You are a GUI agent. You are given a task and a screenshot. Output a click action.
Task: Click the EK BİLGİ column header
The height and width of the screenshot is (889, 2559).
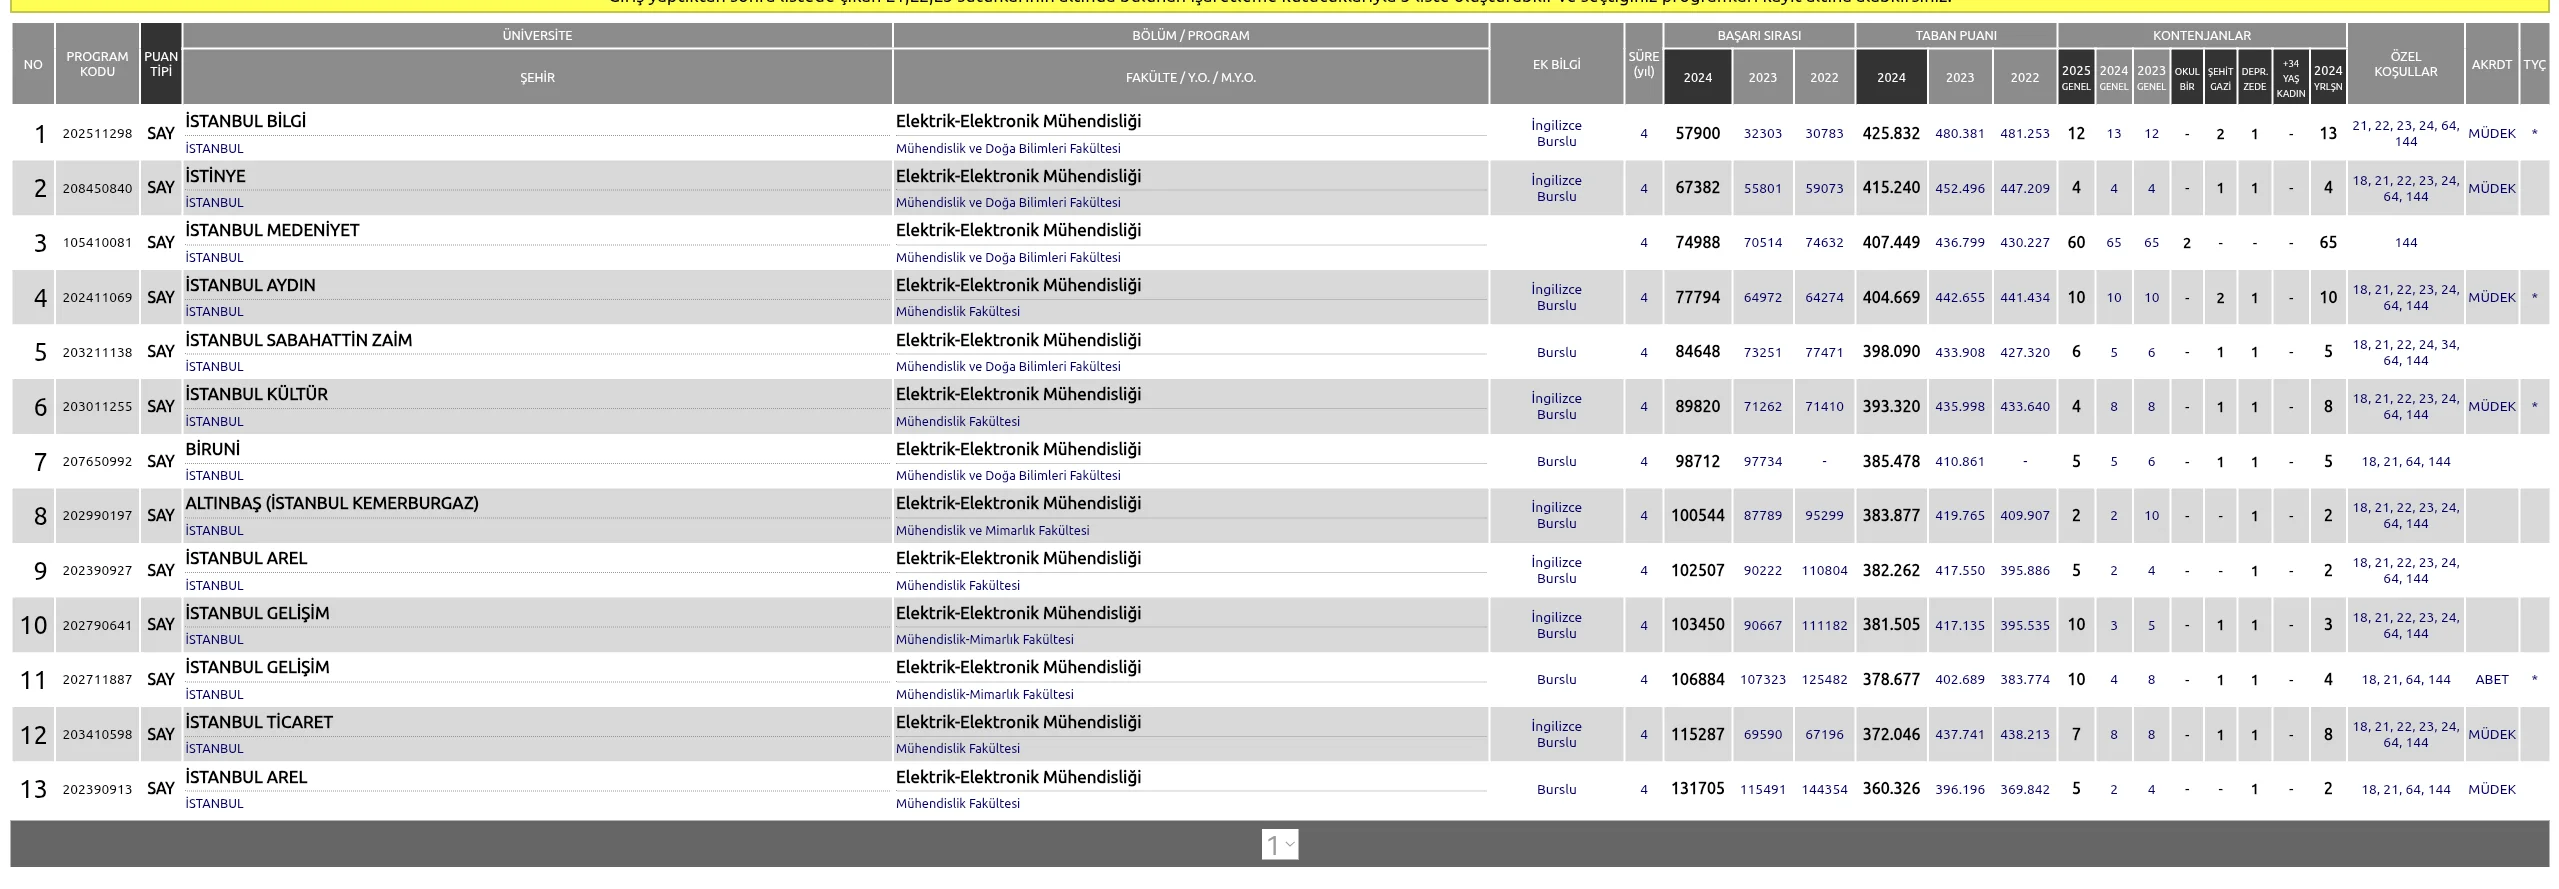tap(1556, 64)
